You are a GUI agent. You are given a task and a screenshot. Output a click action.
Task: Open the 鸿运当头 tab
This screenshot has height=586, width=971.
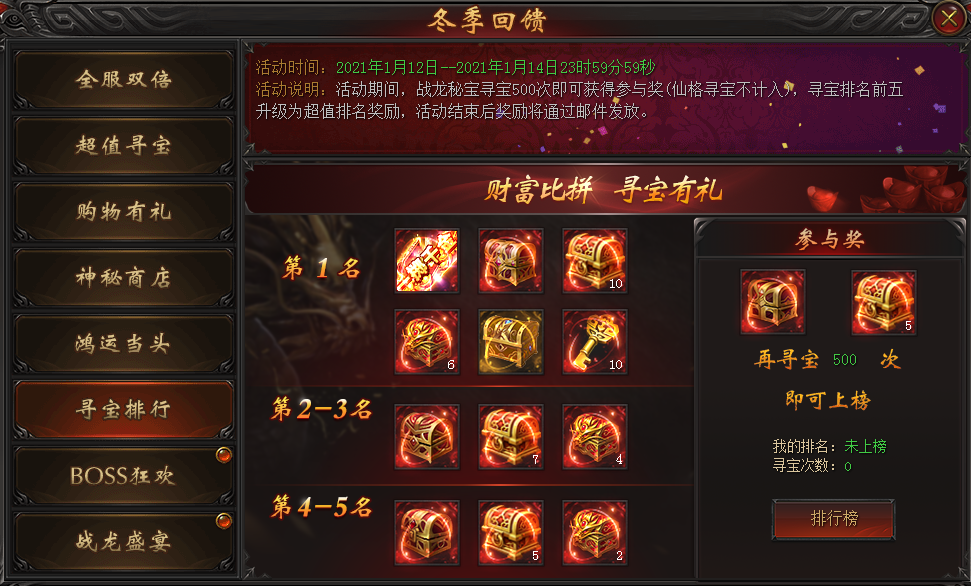123,344
